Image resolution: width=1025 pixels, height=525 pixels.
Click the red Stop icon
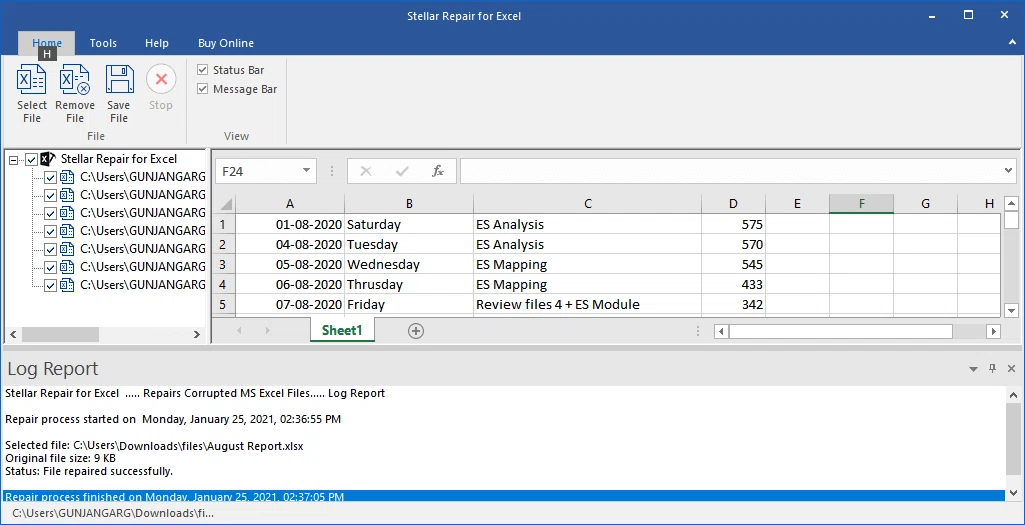click(x=161, y=80)
